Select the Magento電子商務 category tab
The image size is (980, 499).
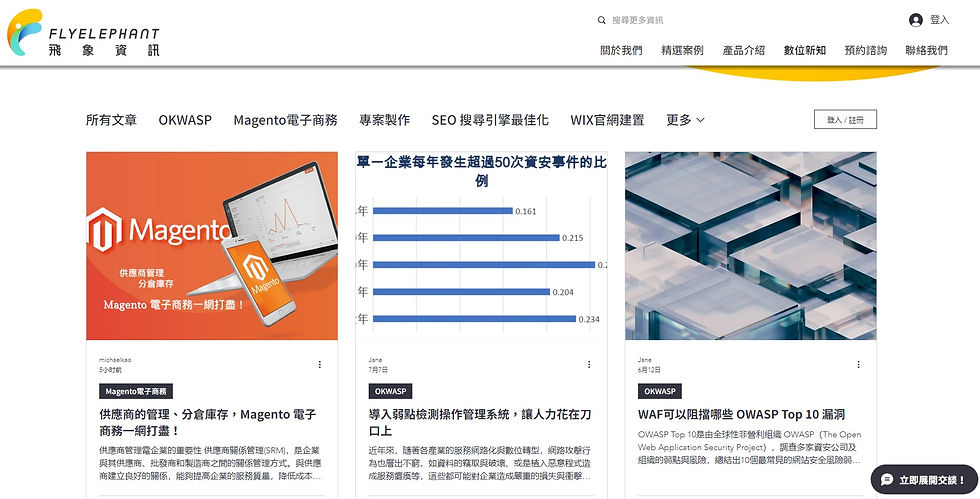(285, 119)
